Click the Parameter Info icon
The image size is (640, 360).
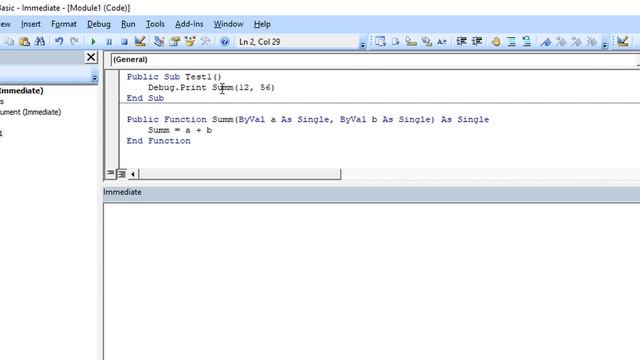pos(427,41)
